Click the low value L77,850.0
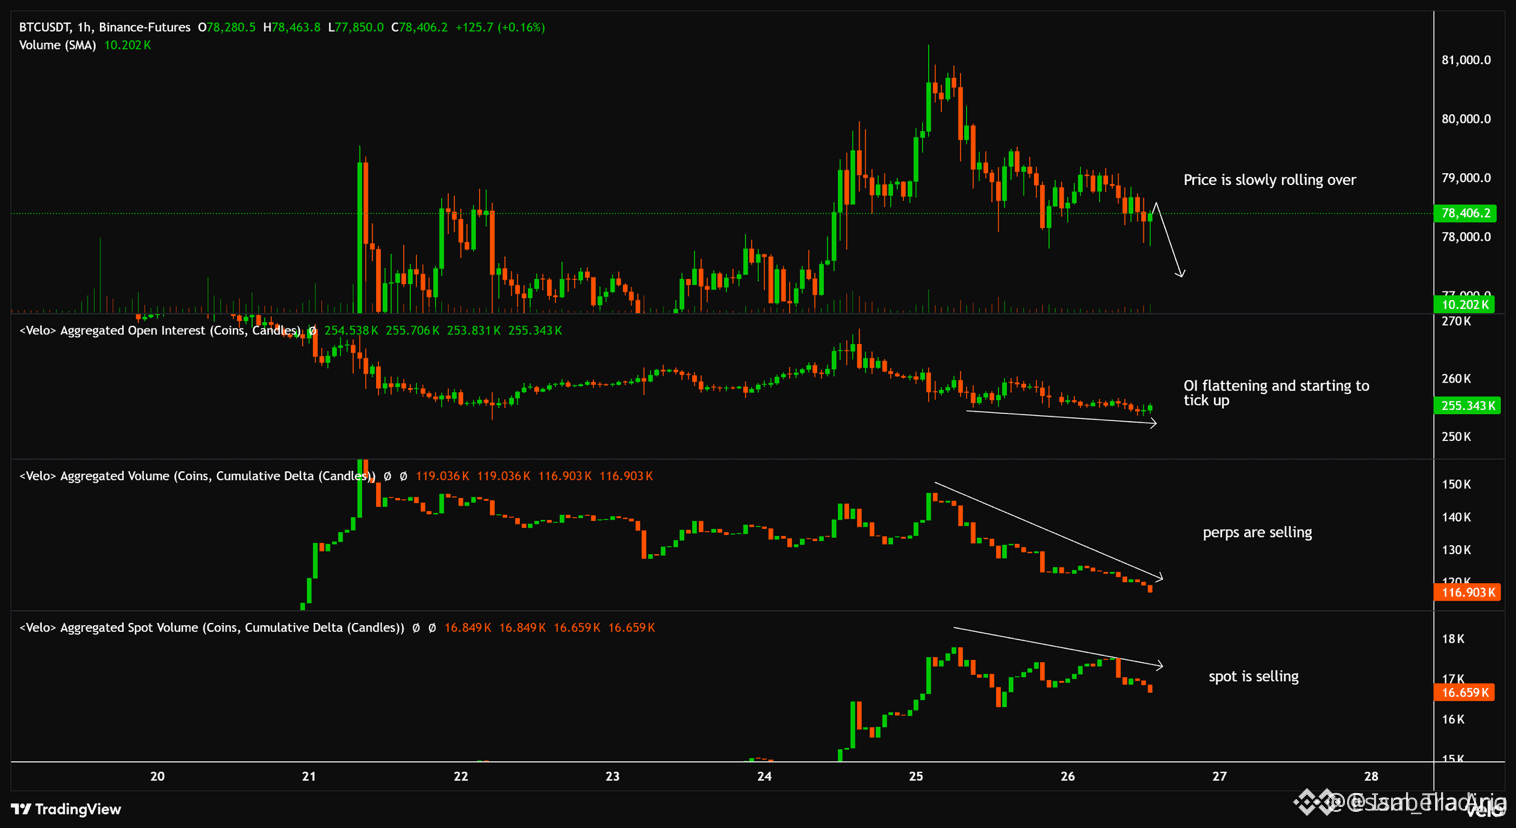Screen dimensions: 1516x828 (356, 27)
